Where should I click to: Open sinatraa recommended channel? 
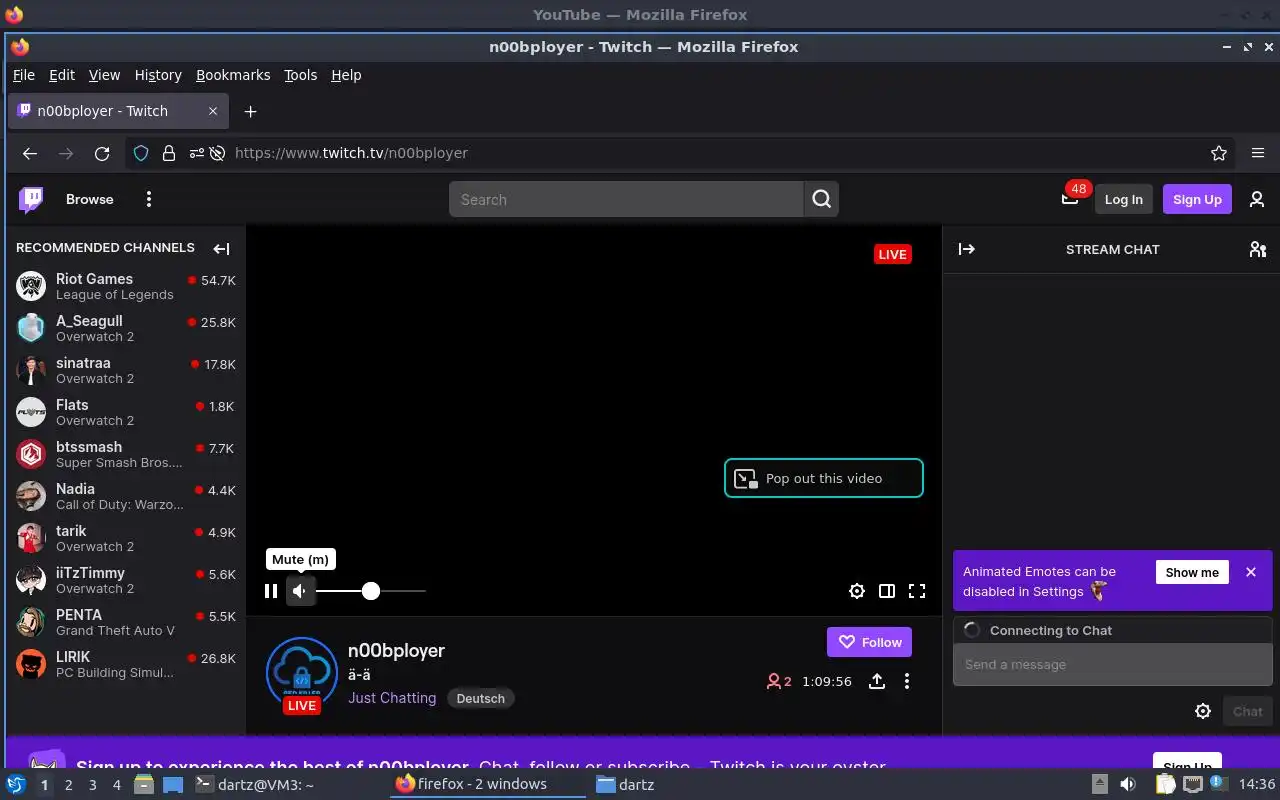tap(125, 370)
